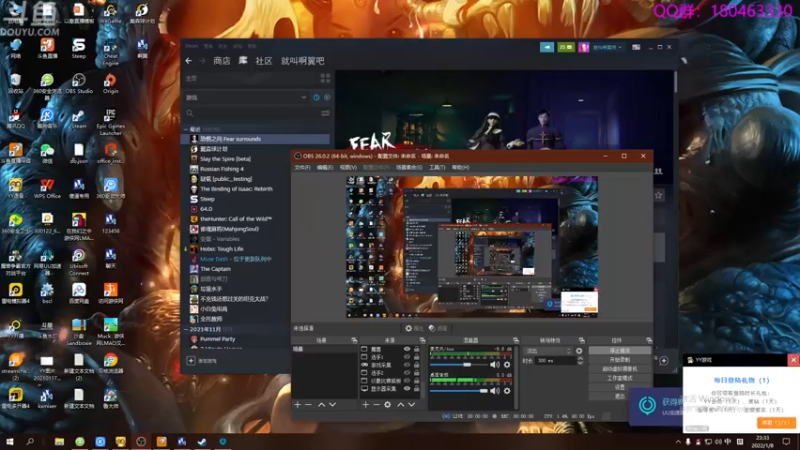
Task: Open OBS 场景集合(S) menu
Action: click(409, 167)
